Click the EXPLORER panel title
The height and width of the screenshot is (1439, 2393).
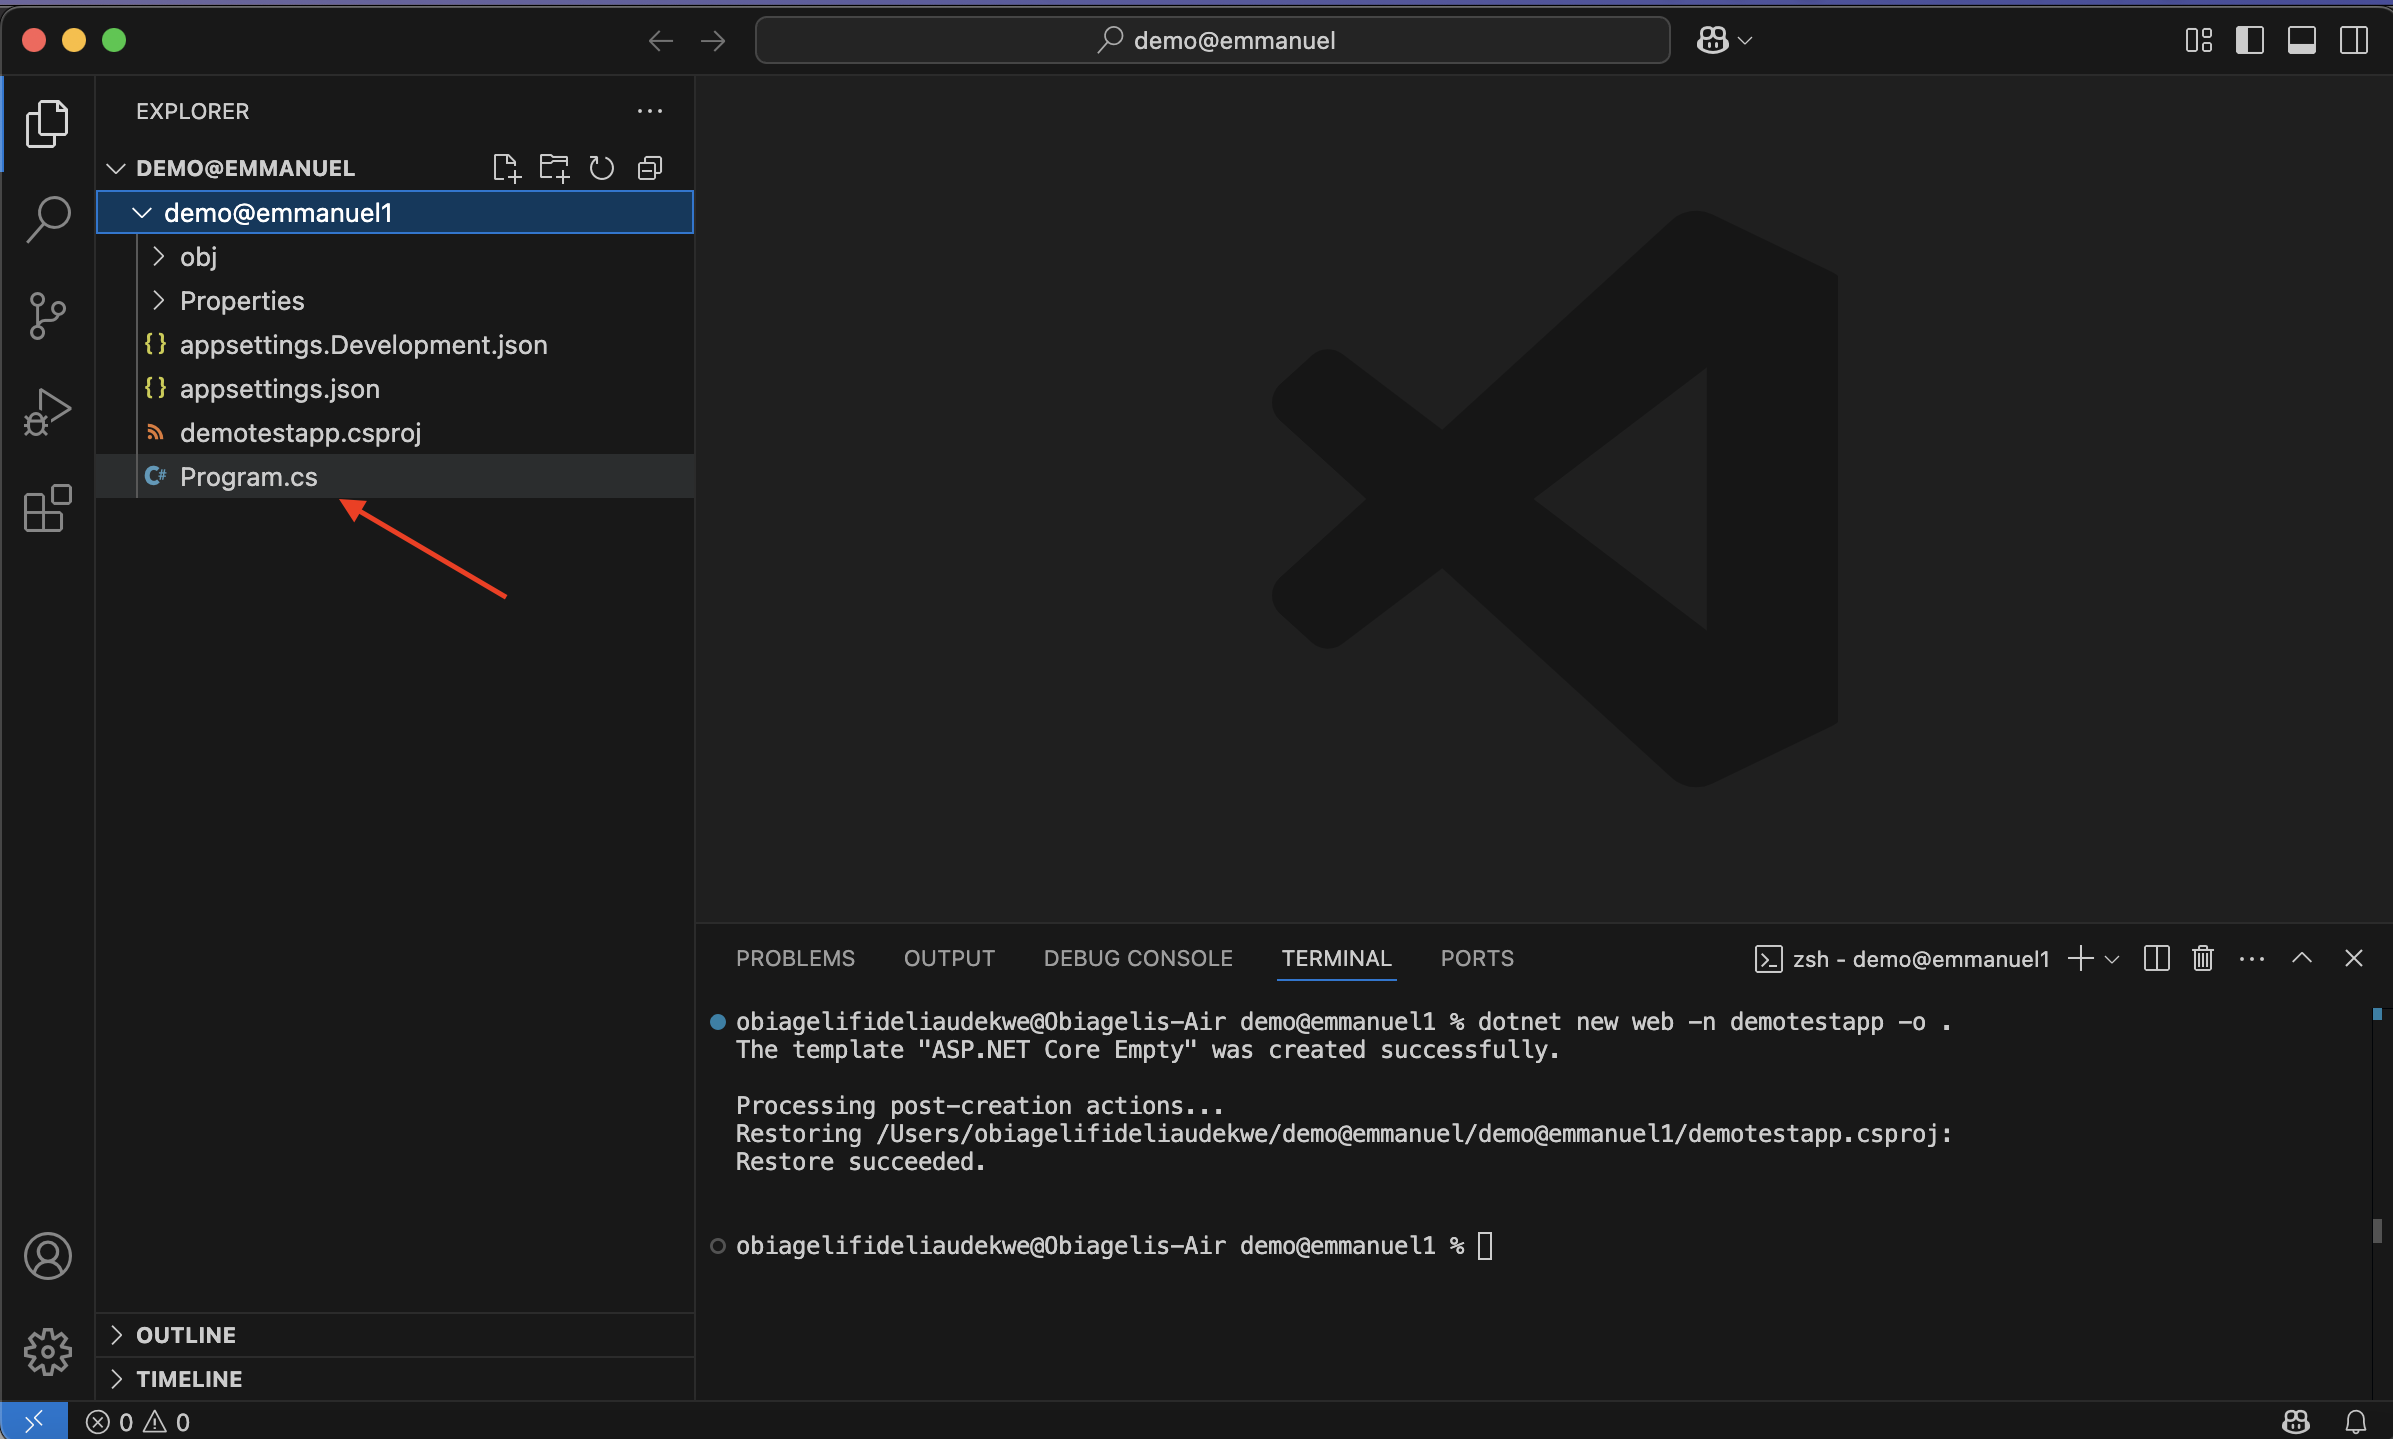coord(193,111)
